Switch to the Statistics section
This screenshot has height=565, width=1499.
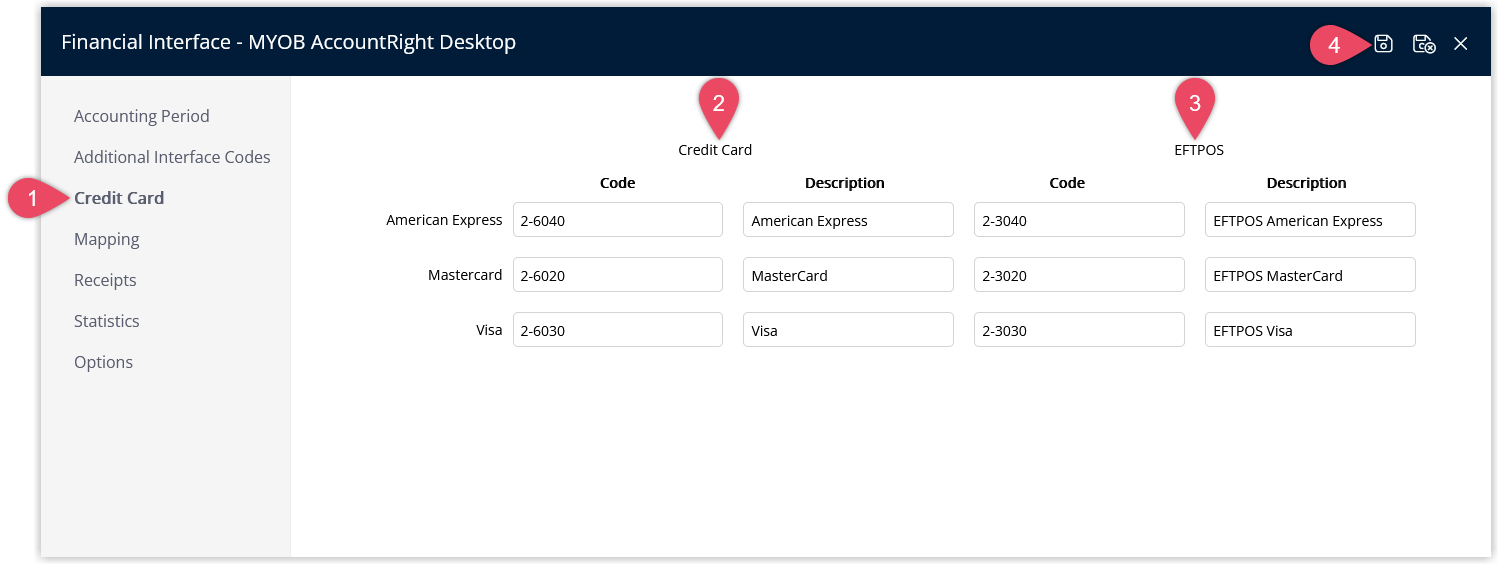[107, 321]
